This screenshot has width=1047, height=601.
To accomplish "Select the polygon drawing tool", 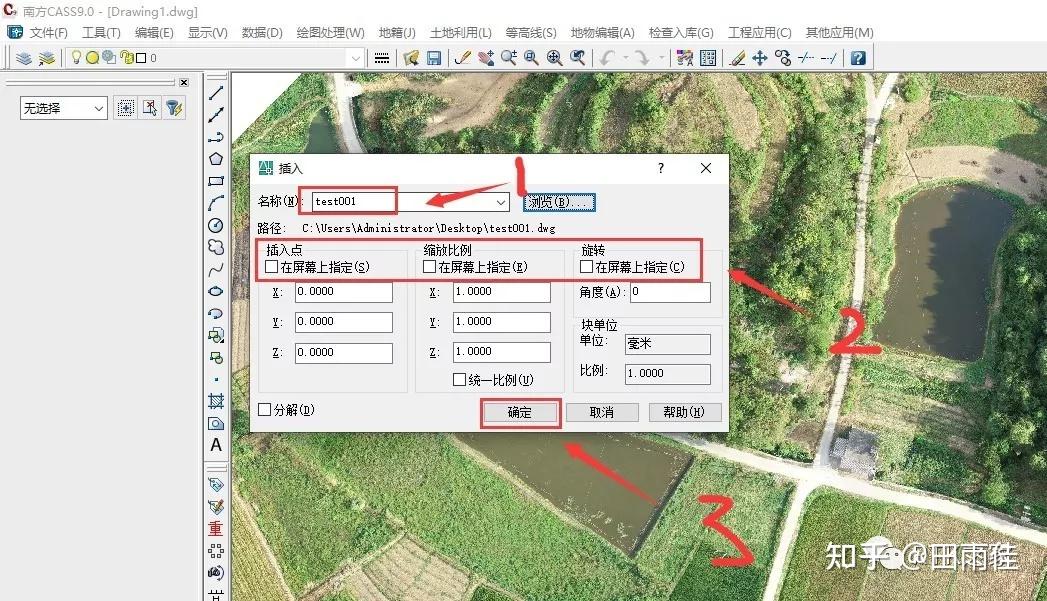I will click(x=216, y=159).
